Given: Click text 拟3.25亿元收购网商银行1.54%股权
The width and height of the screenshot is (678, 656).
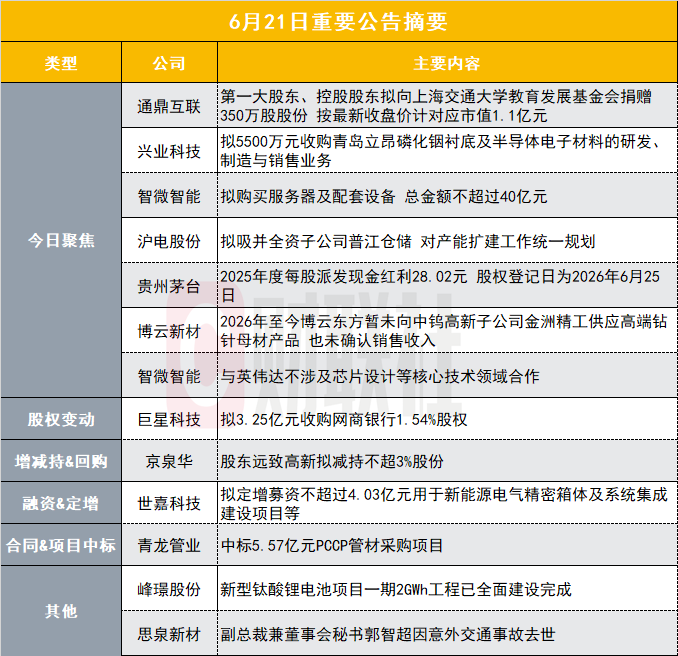Looking at the screenshot, I should click(x=344, y=419).
